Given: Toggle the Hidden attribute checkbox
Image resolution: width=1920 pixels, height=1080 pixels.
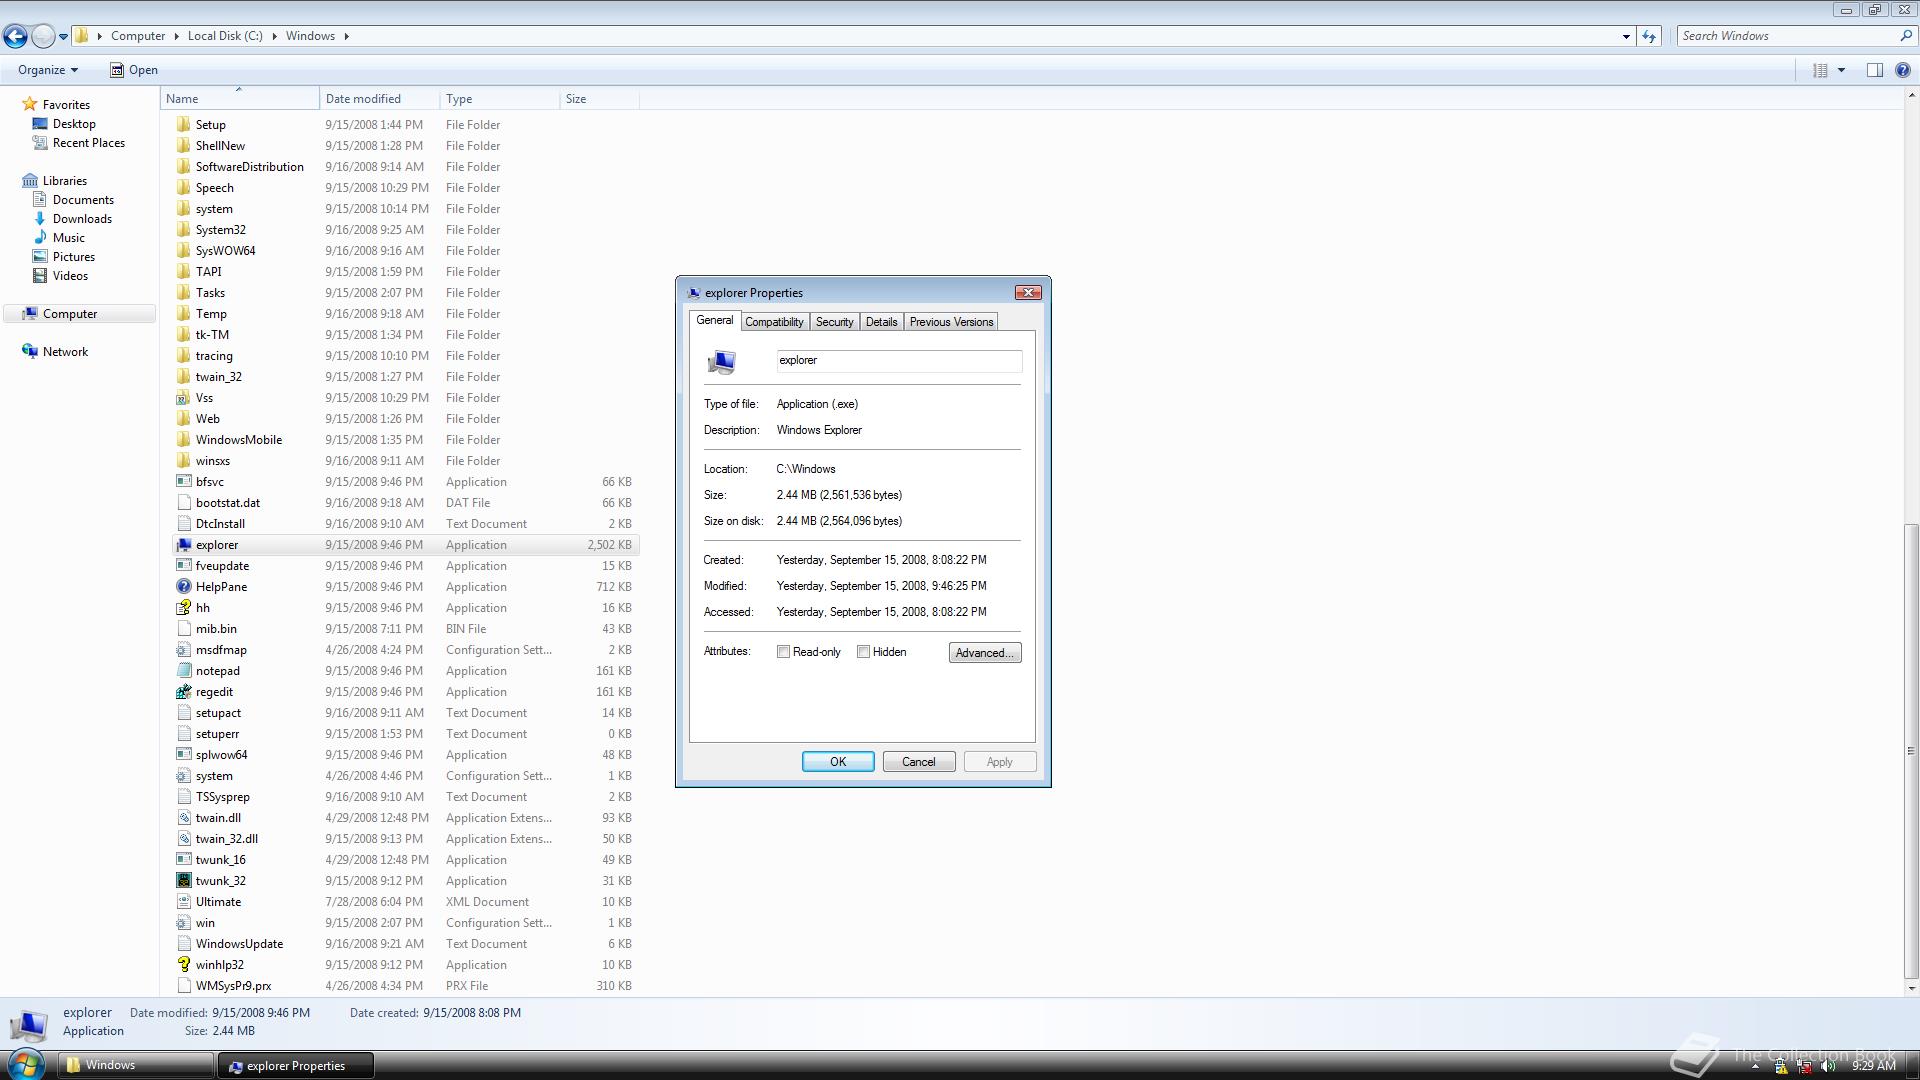Looking at the screenshot, I should tap(863, 652).
